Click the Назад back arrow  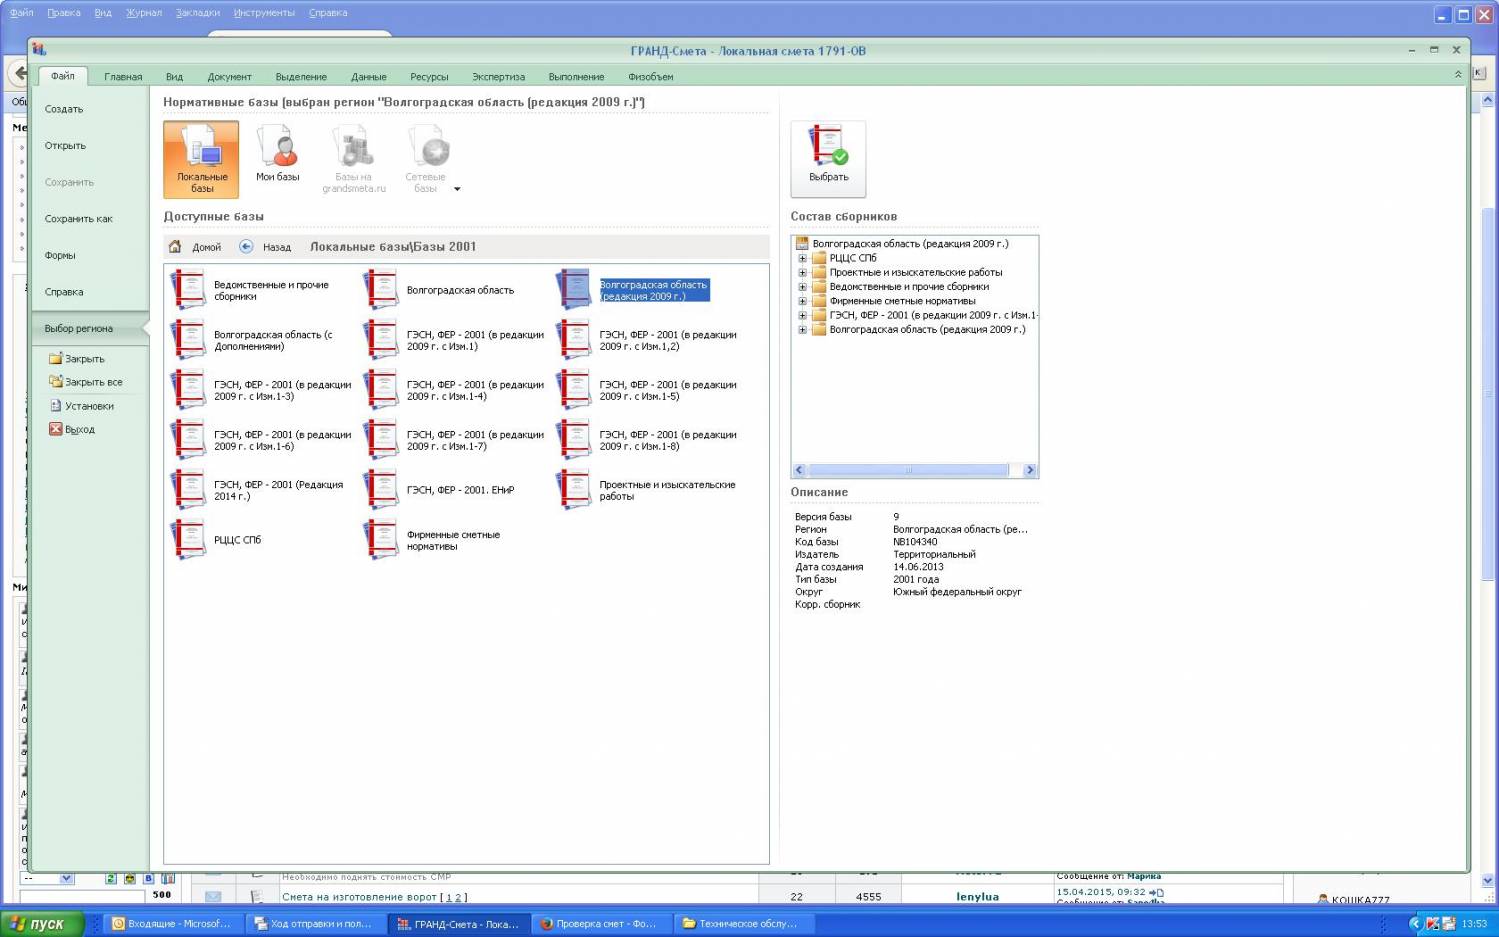point(246,247)
